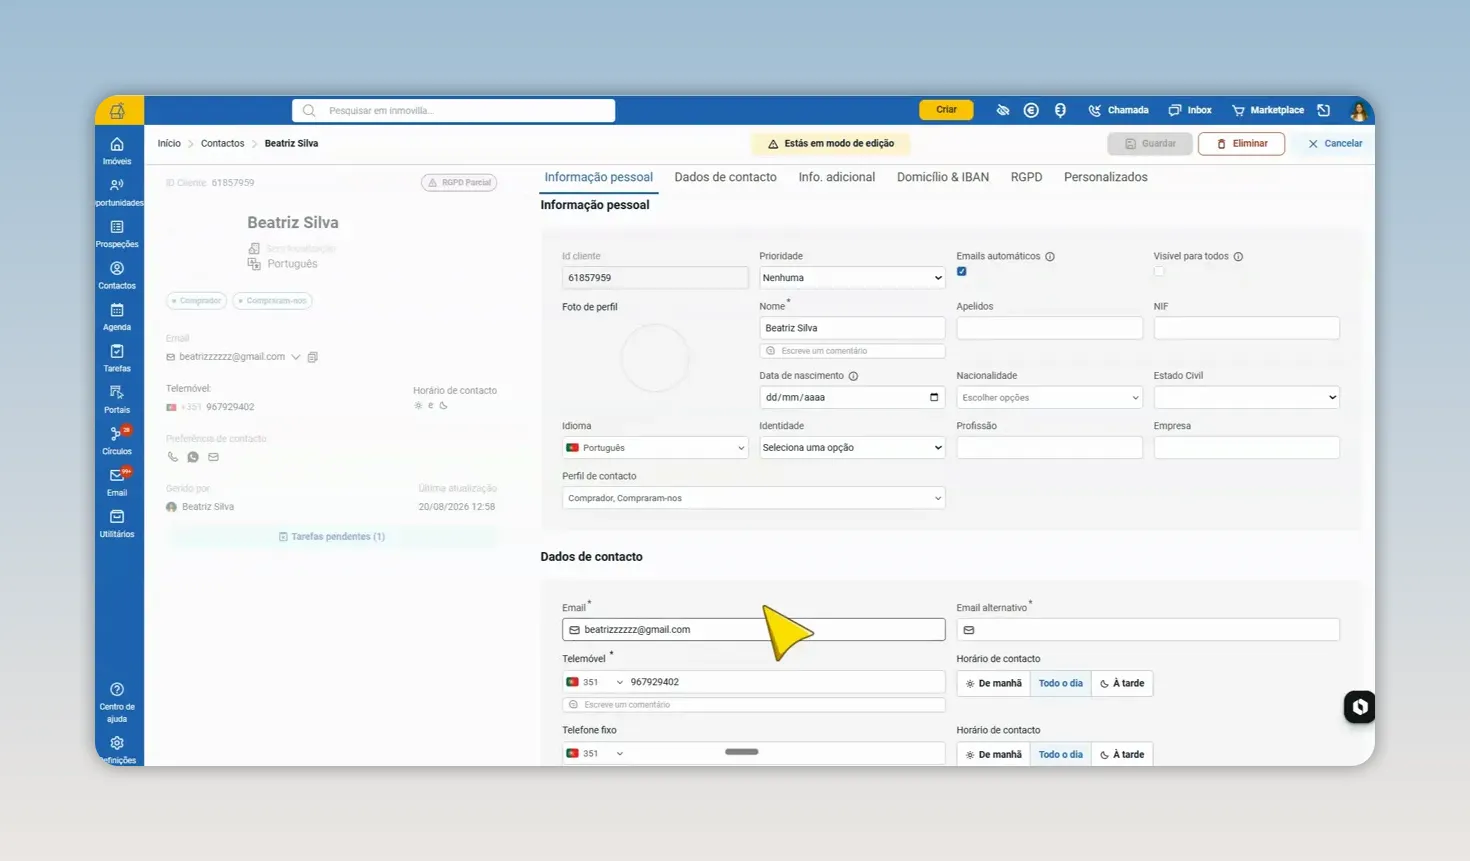Open the Perfil de contacto dropdown

753,498
